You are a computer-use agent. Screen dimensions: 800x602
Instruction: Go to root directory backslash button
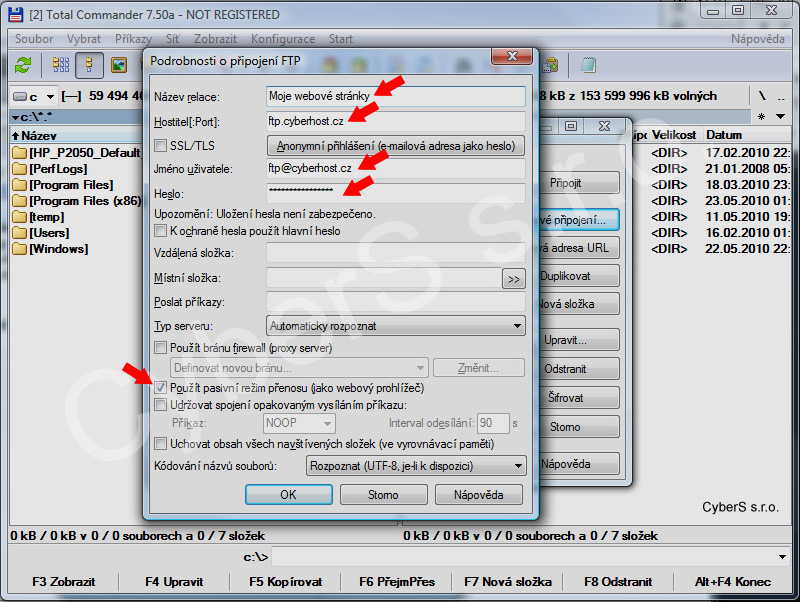click(x=762, y=96)
